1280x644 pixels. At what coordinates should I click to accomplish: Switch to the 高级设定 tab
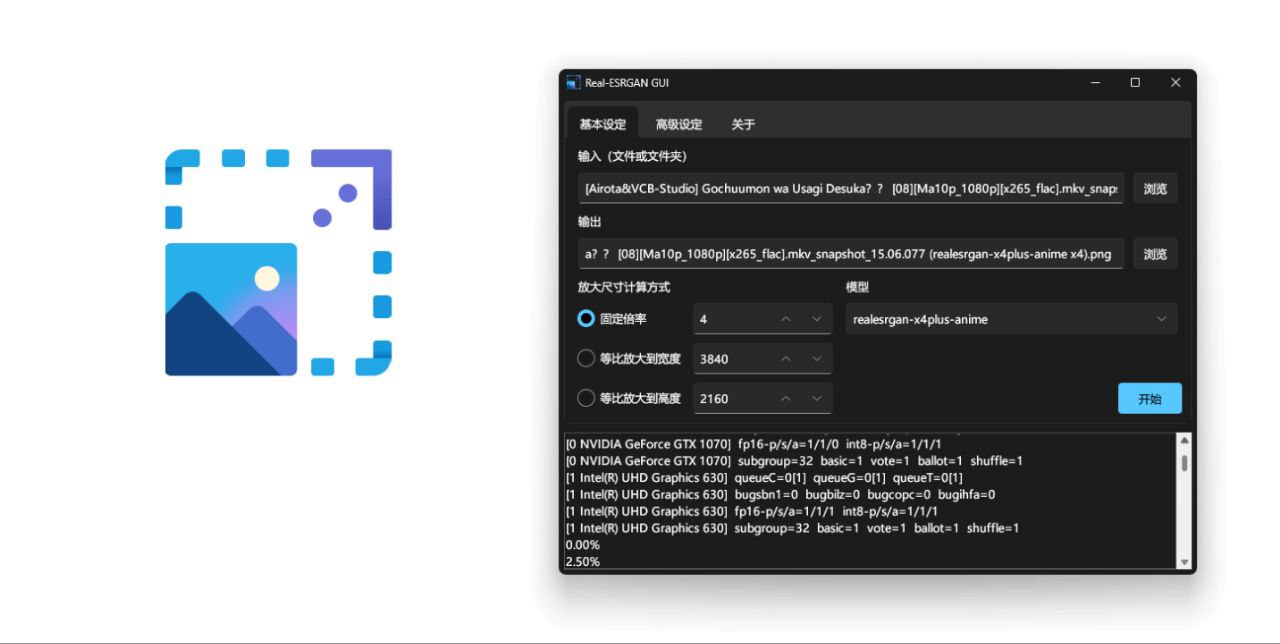(x=679, y=125)
